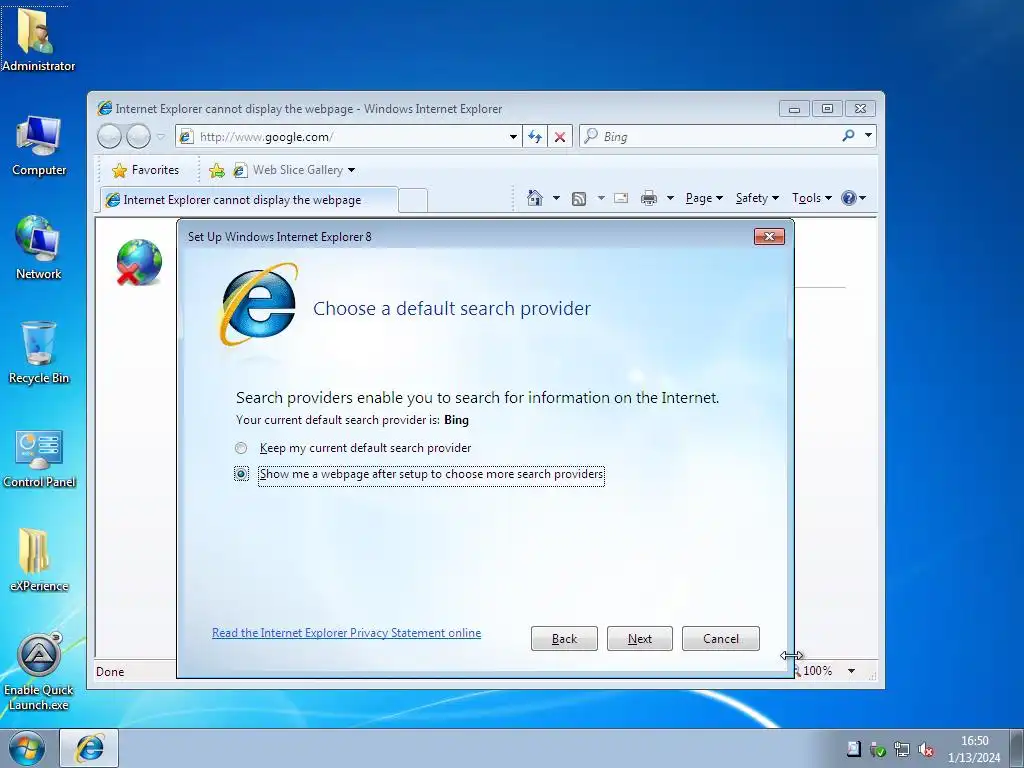Click the Back button in setup dialog

pos(564,639)
